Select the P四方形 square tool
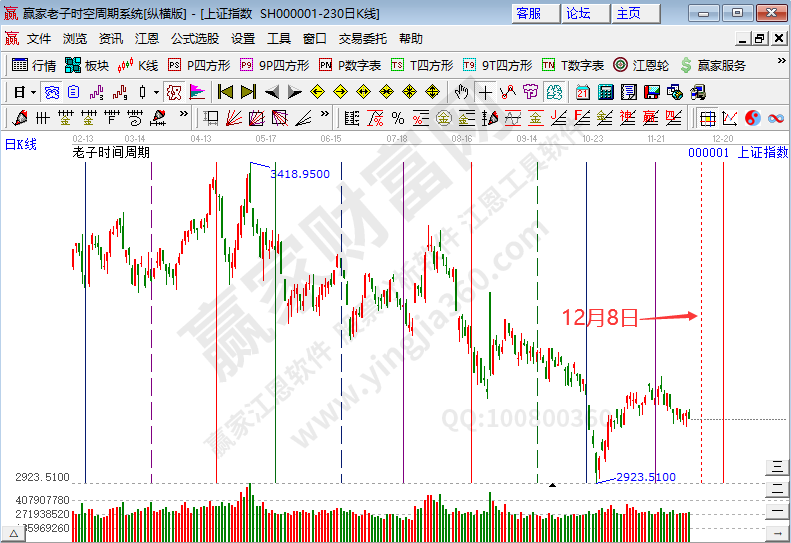The width and height of the screenshot is (791, 543). coord(199,65)
